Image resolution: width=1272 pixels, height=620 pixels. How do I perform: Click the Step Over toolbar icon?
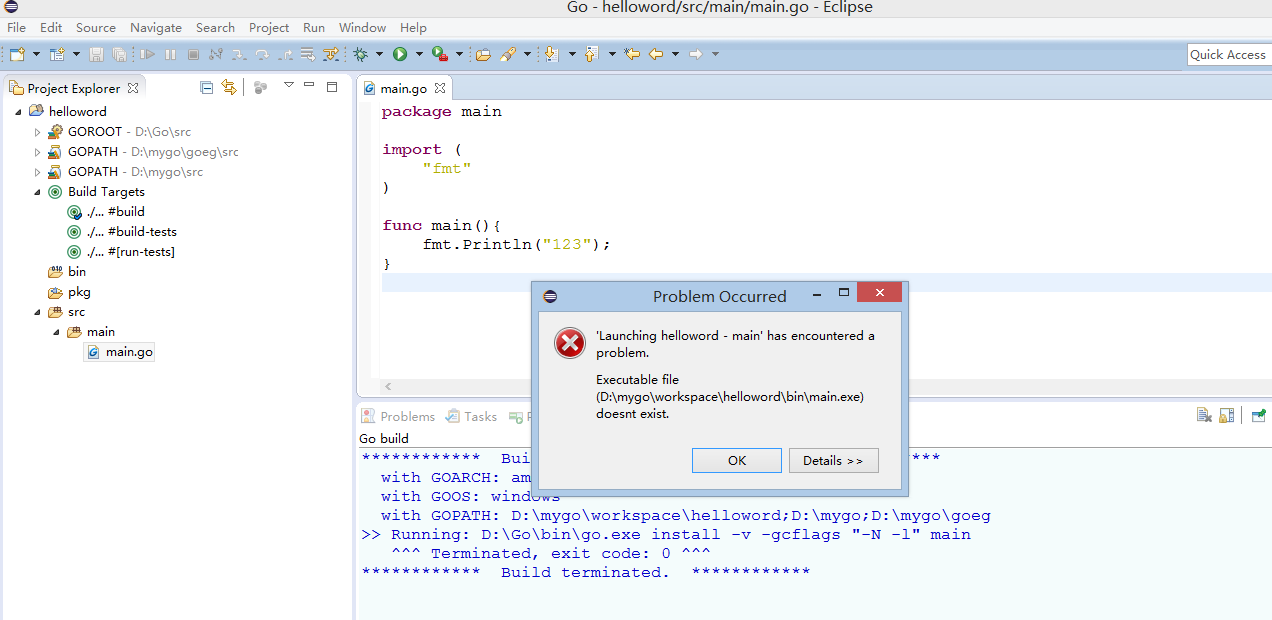pyautogui.click(x=262, y=54)
